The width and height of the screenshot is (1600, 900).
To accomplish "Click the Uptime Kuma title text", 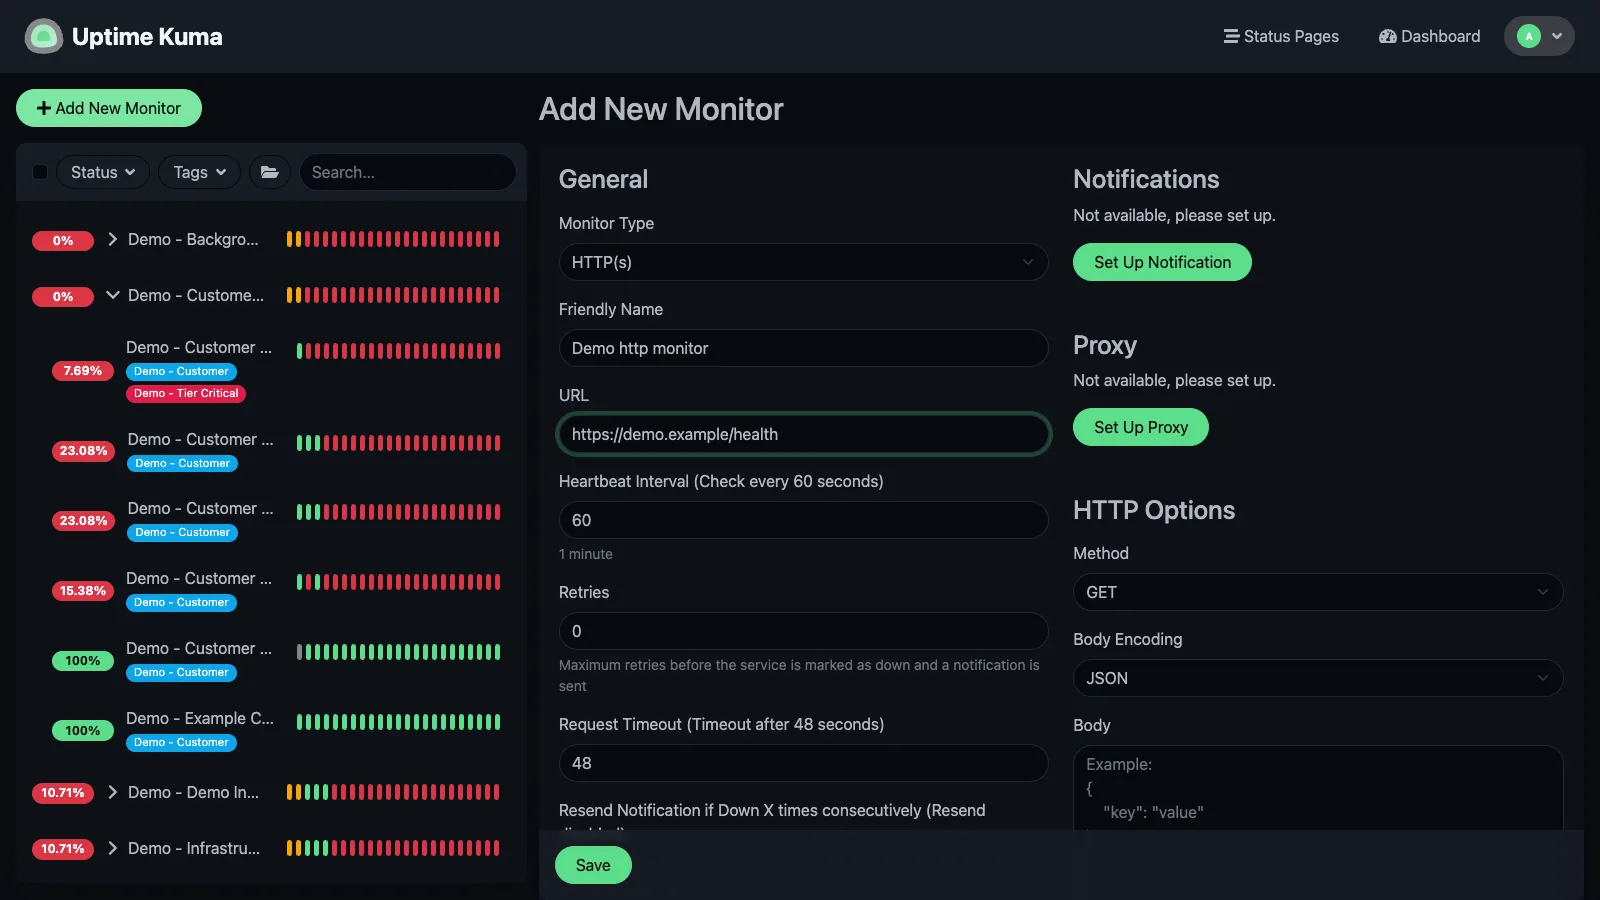I will click(147, 37).
